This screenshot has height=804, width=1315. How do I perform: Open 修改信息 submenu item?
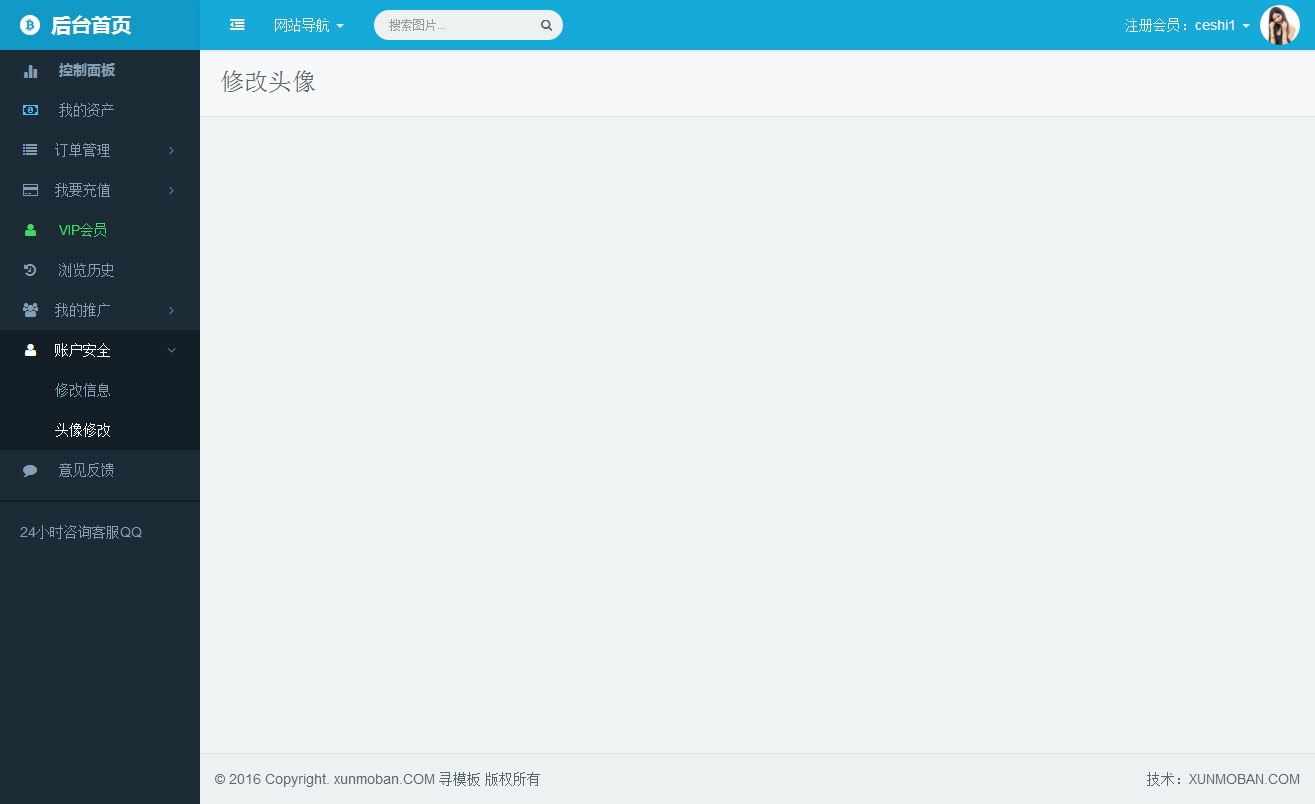coord(82,390)
